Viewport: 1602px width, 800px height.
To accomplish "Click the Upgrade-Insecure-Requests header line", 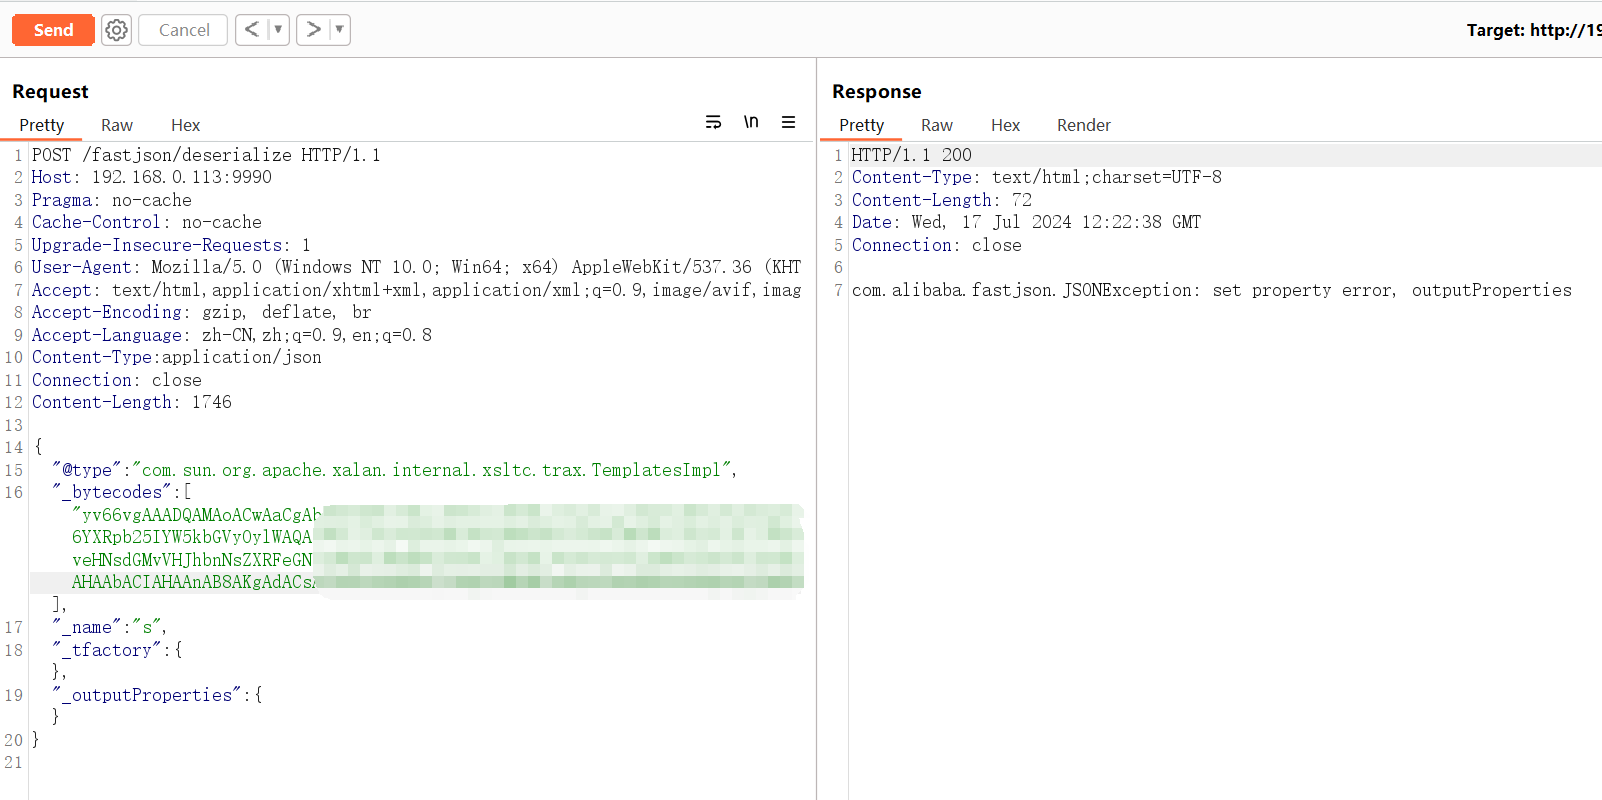I will pyautogui.click(x=171, y=245).
